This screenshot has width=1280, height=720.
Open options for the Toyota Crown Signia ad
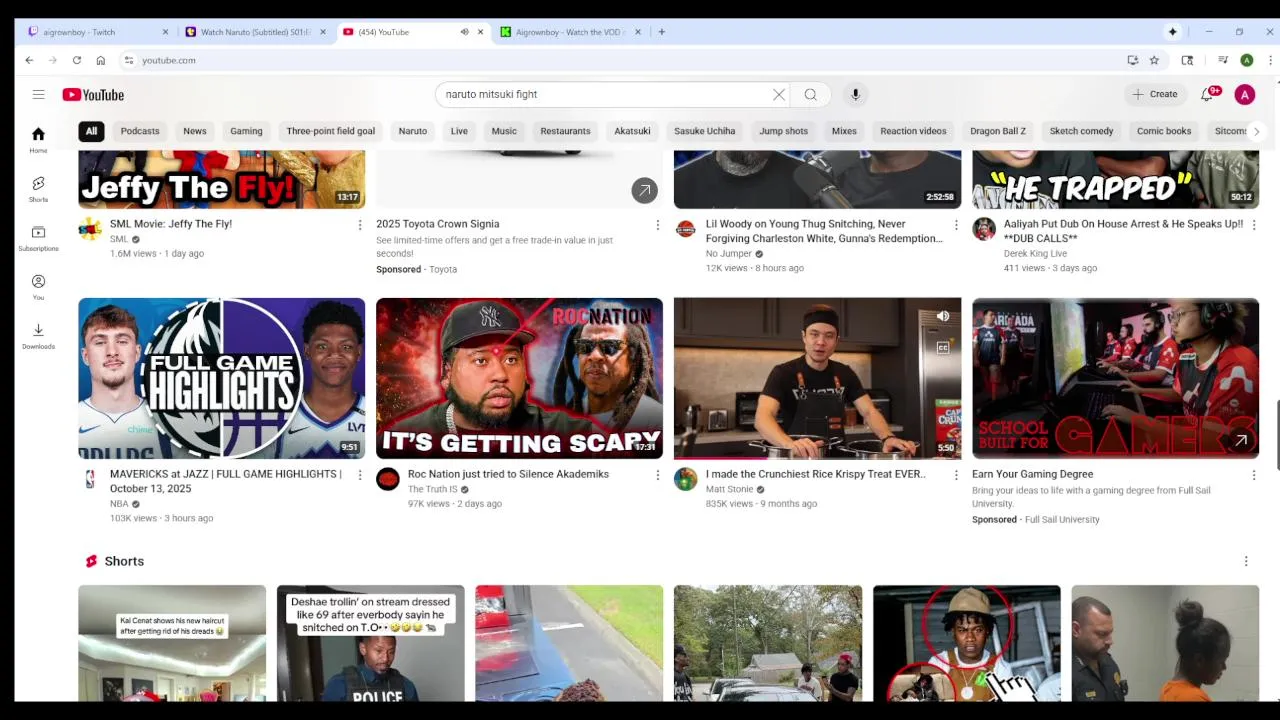(x=657, y=225)
